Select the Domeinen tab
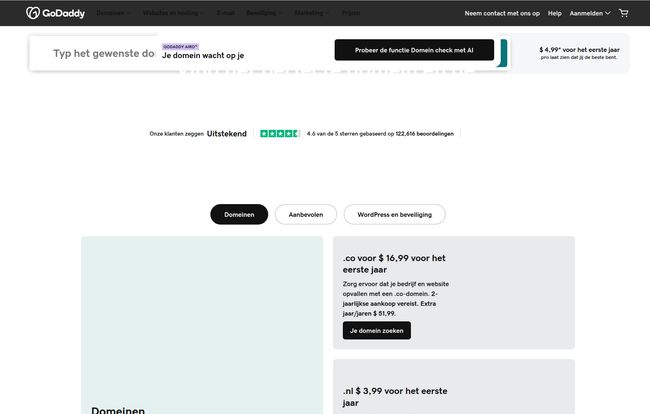 (x=239, y=214)
